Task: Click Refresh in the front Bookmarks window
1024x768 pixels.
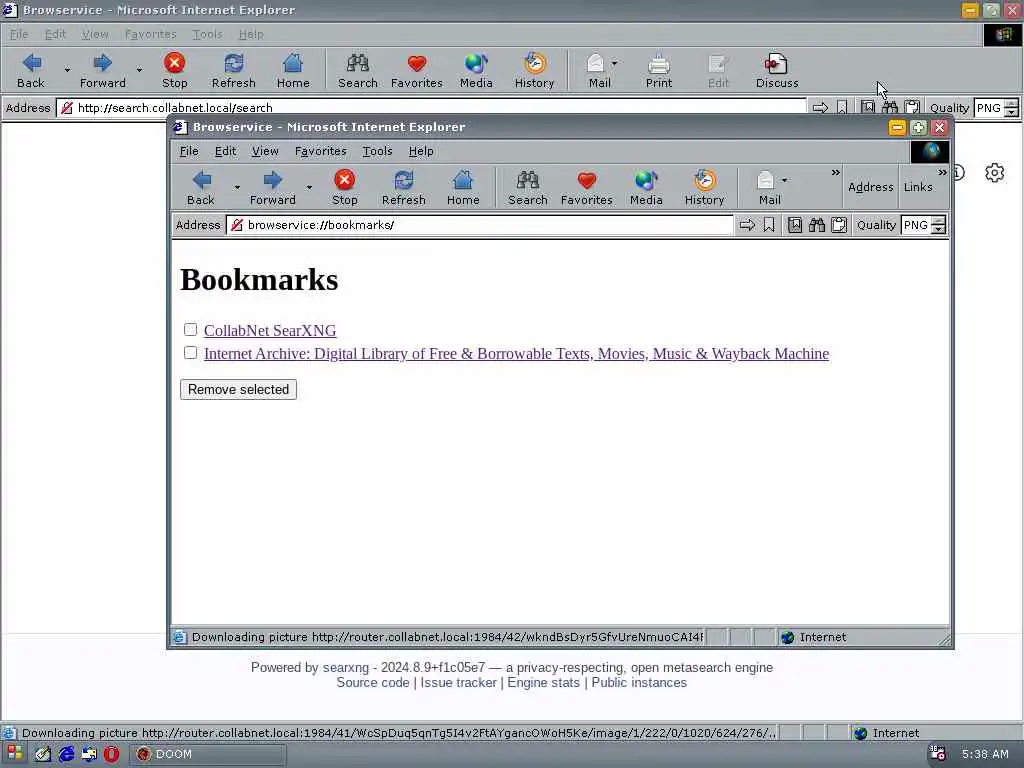Action: pyautogui.click(x=404, y=187)
